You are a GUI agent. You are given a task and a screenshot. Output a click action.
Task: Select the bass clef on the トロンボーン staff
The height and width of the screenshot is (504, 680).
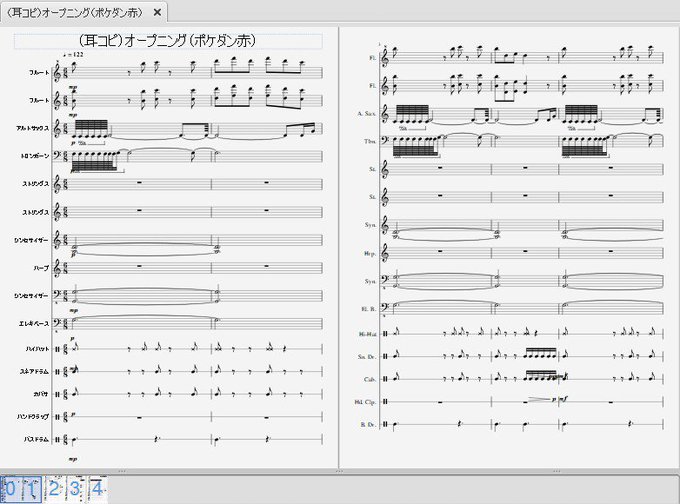57,155
